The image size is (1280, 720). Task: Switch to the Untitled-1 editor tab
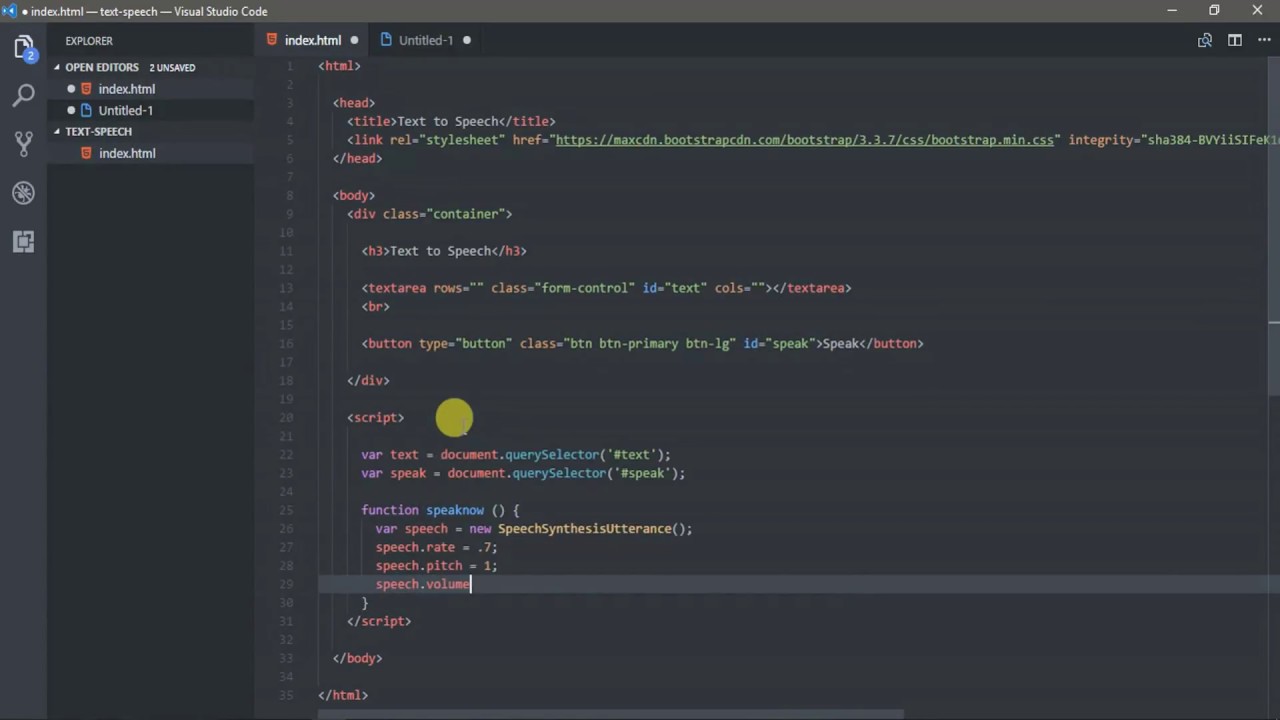tap(425, 40)
